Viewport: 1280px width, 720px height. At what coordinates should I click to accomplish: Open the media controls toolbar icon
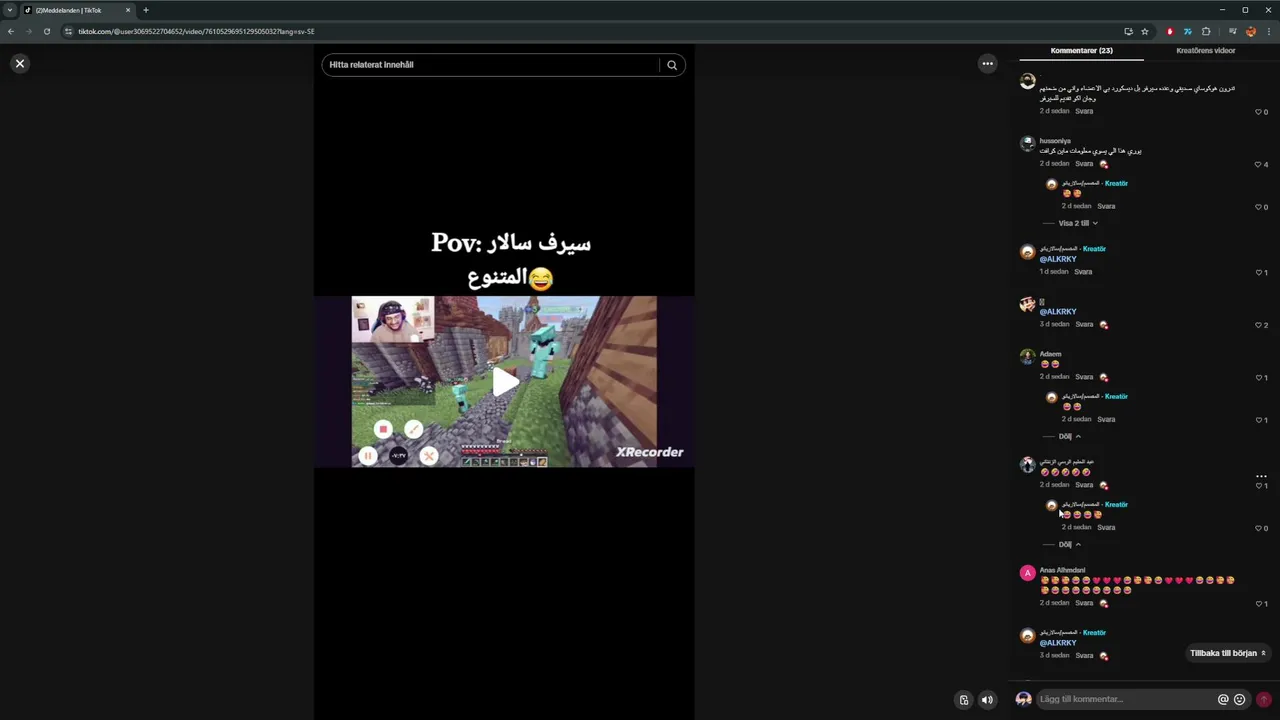pos(1233,31)
